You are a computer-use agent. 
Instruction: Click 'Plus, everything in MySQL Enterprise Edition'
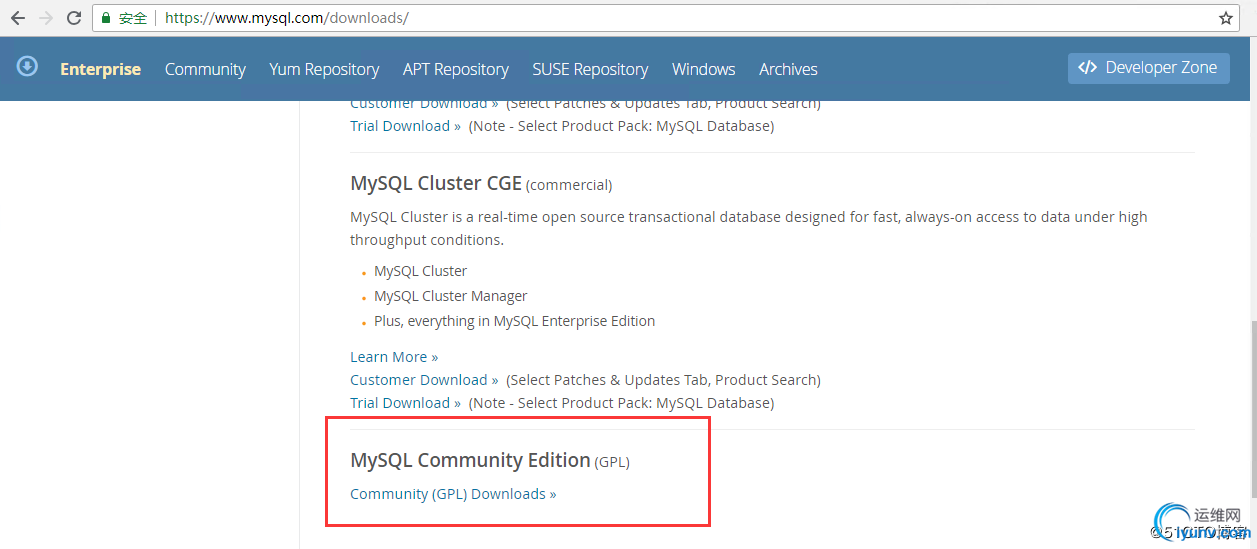click(515, 321)
